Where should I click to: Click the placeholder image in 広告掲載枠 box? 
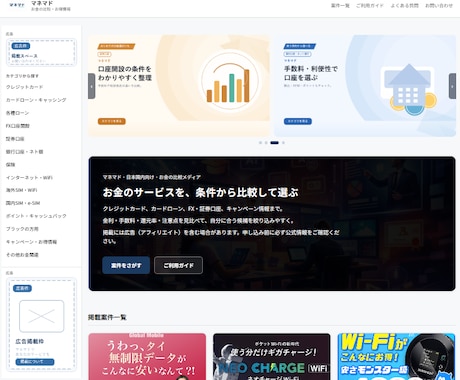42,316
